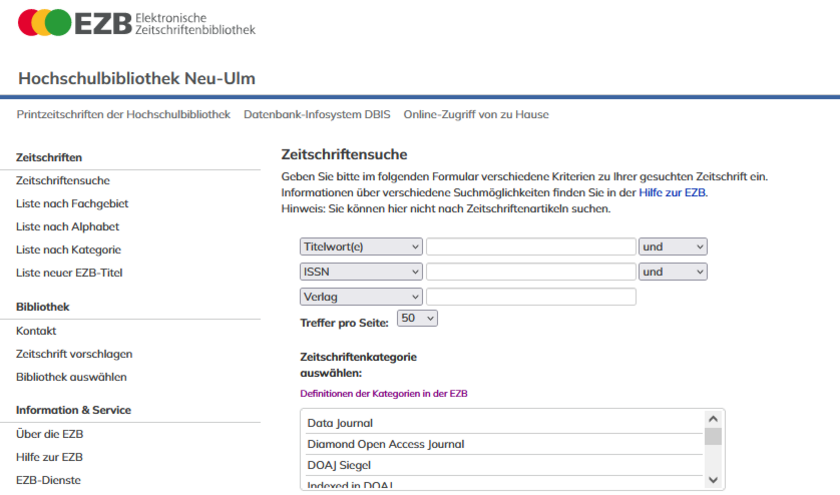Focus the Titelwort(e) search text field
This screenshot has height=495, width=840.
(x=531, y=247)
